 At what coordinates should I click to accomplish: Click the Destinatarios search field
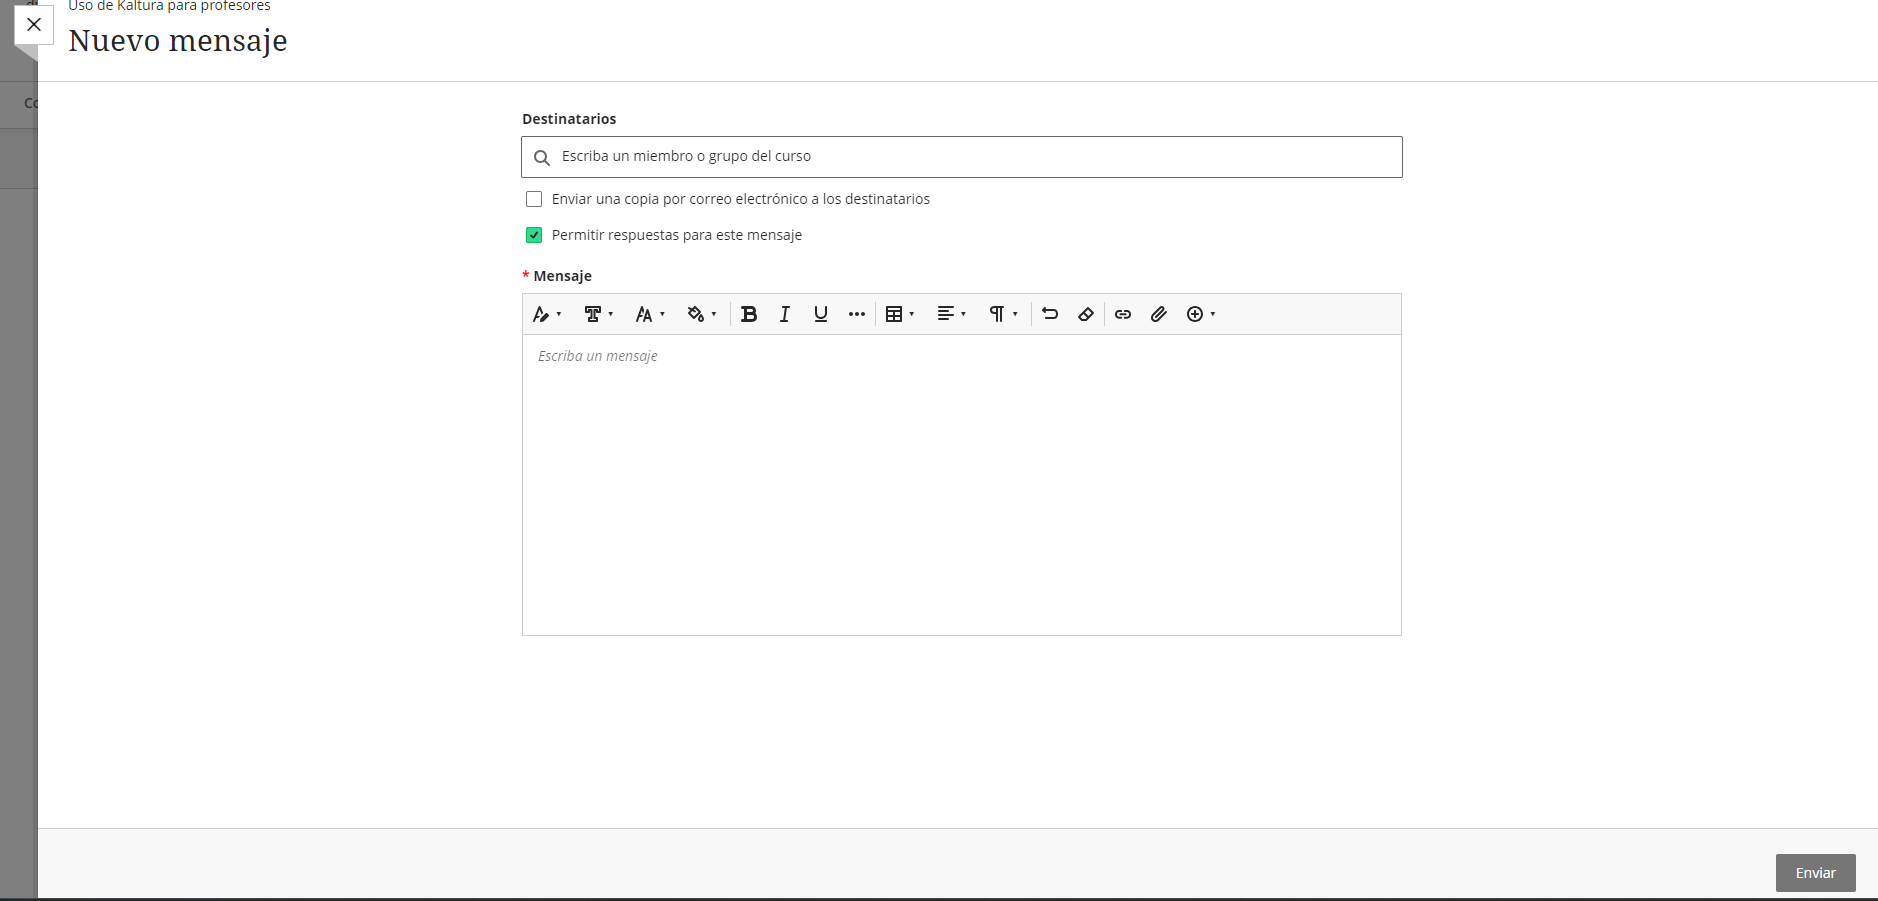(x=961, y=157)
